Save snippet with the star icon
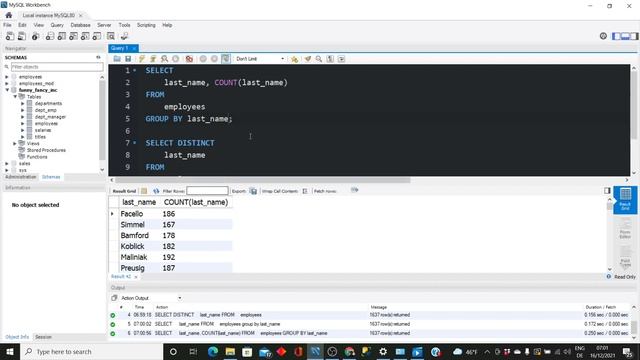This screenshot has width=640, height=360. tap(294, 59)
